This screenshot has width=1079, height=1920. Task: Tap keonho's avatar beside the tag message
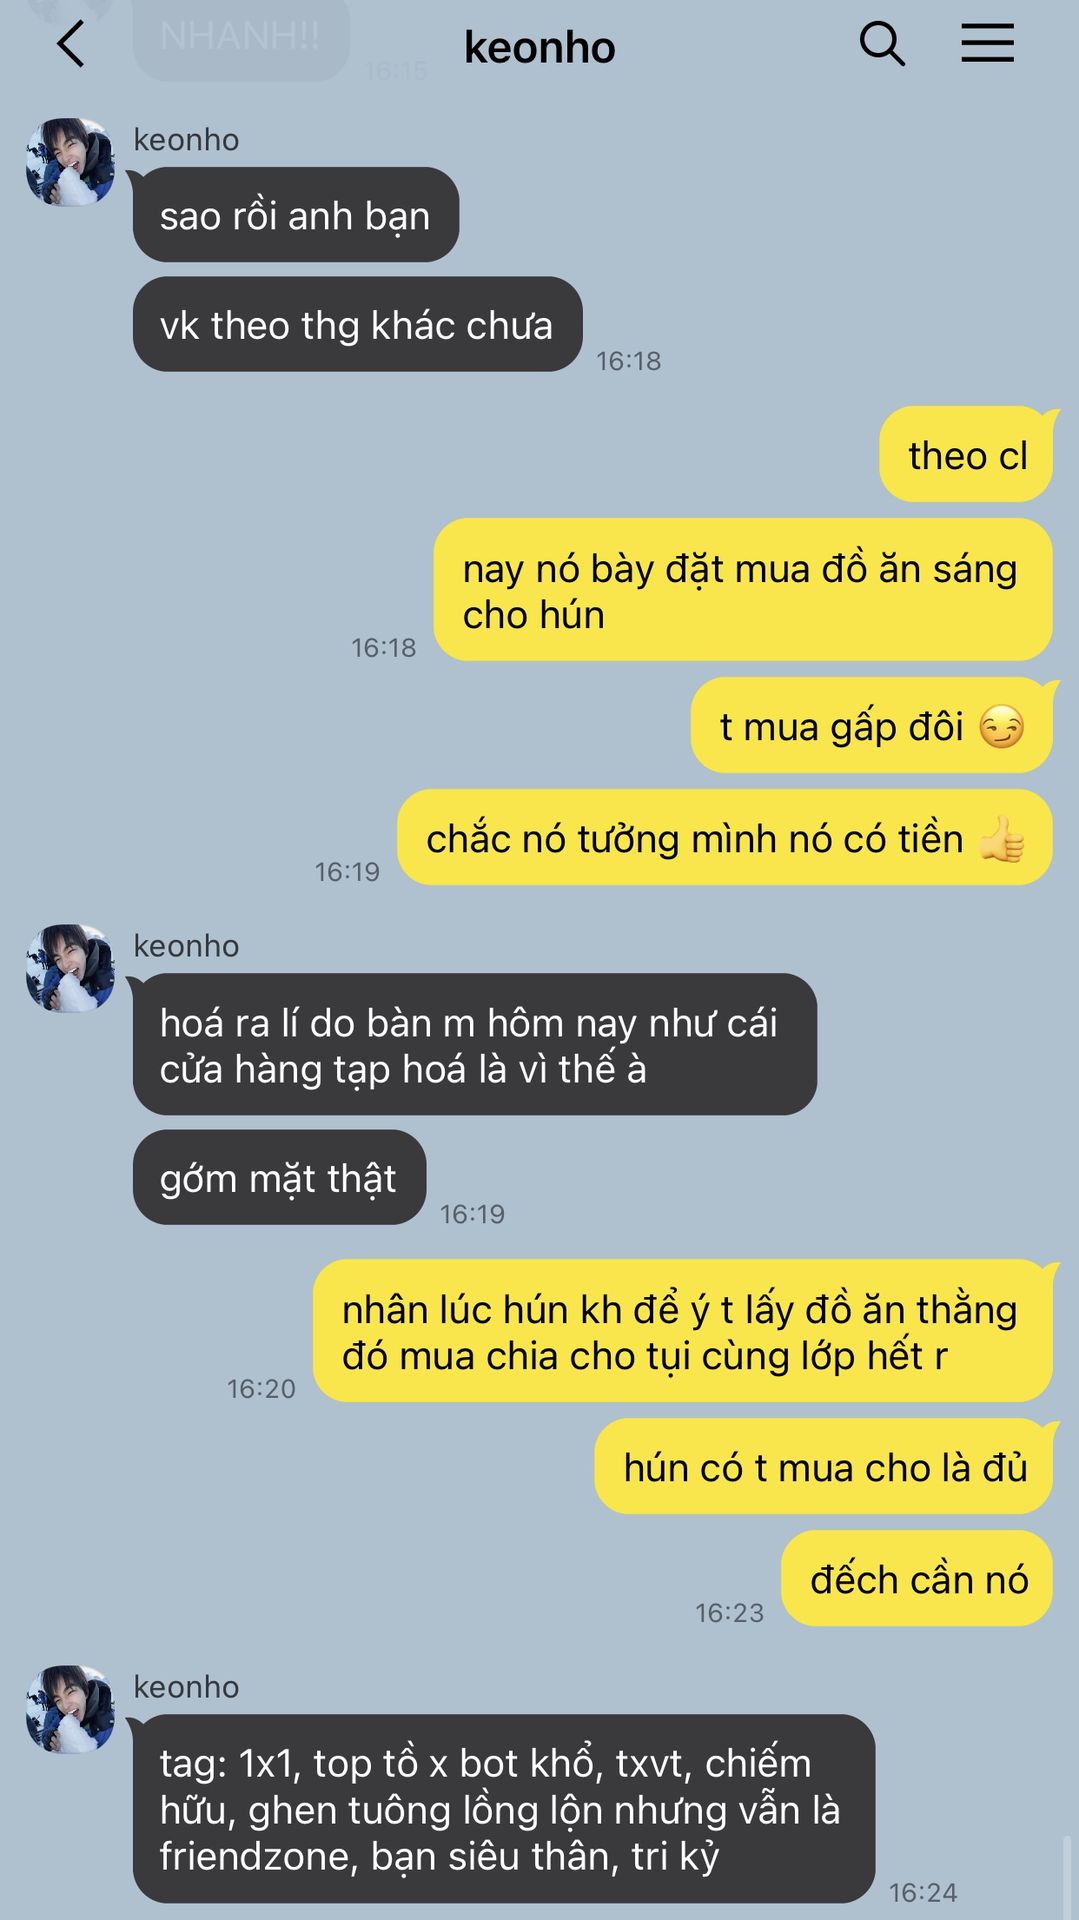70,1709
